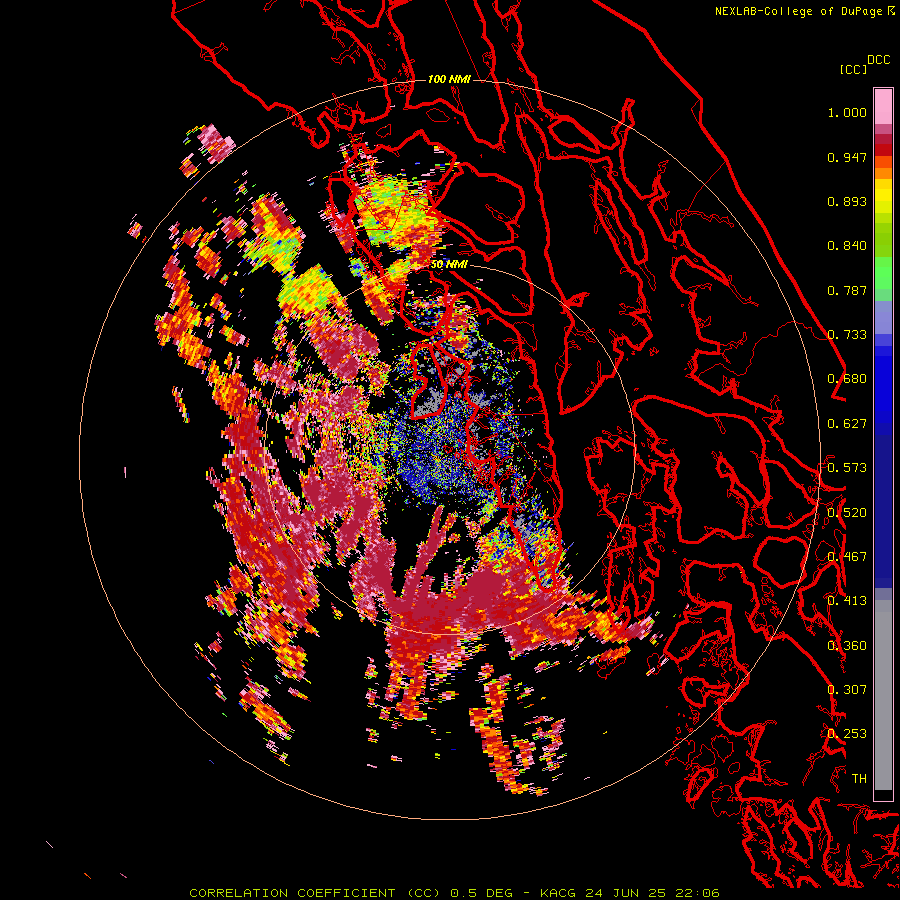Click the TH threshold label
Screen dimensions: 900x900
(x=859, y=778)
